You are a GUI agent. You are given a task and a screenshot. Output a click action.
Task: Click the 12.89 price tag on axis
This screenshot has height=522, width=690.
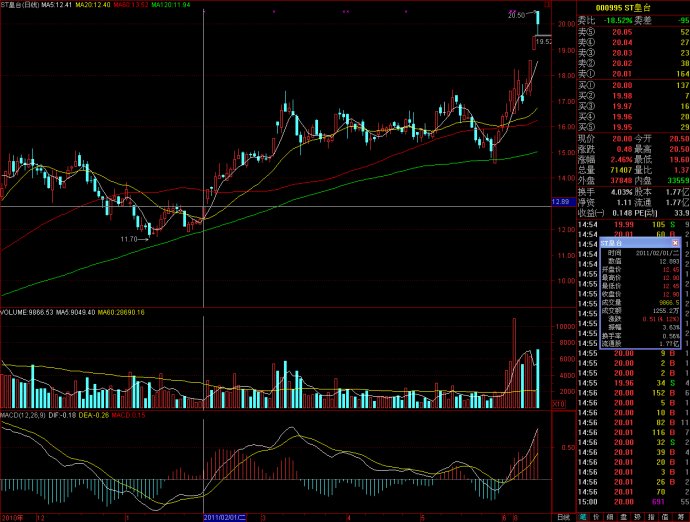(561, 201)
